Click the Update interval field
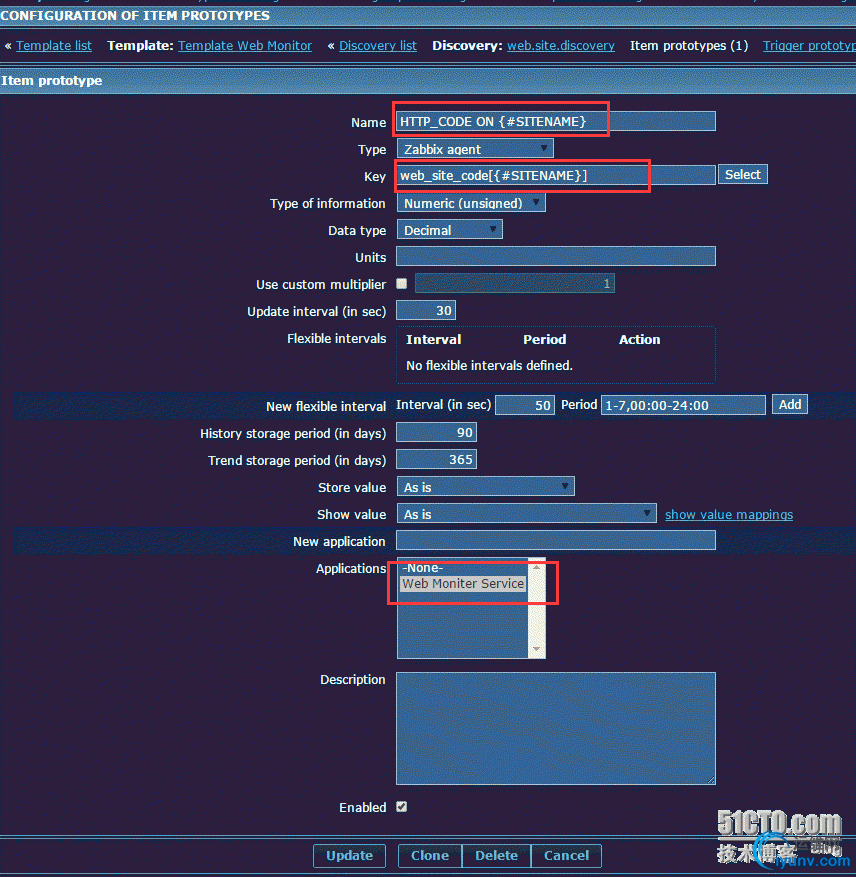 [426, 310]
